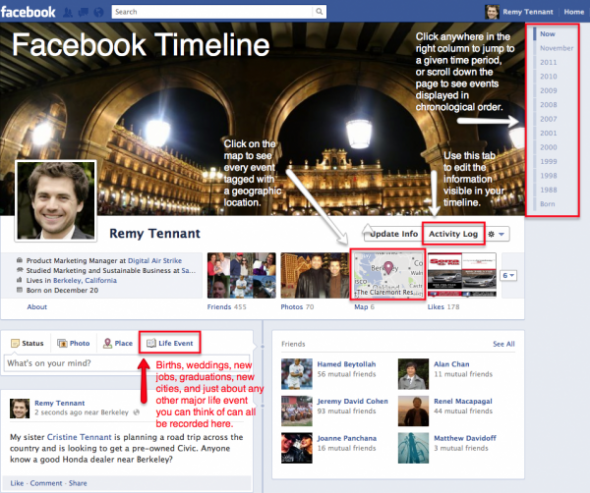The height and width of the screenshot is (493, 590).
Task: Click Share under the post
Action: (78, 483)
